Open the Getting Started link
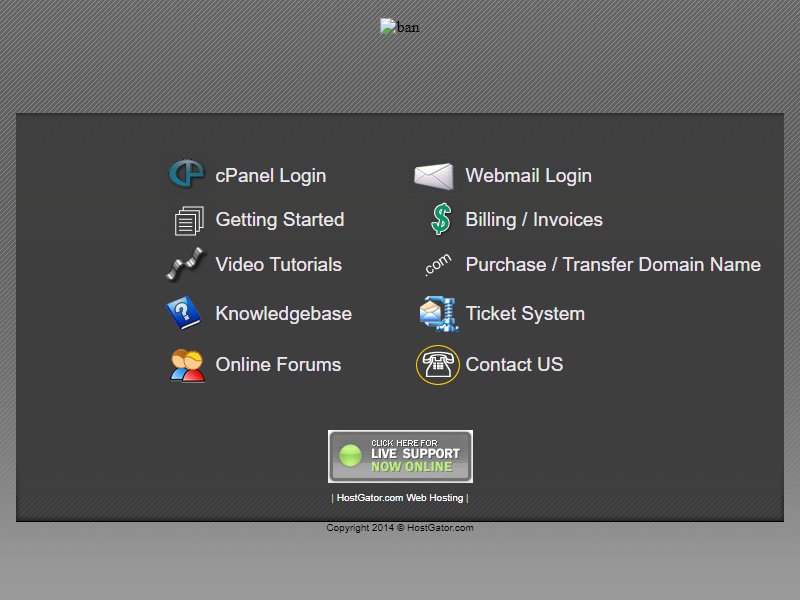This screenshot has width=800, height=600. click(x=280, y=219)
